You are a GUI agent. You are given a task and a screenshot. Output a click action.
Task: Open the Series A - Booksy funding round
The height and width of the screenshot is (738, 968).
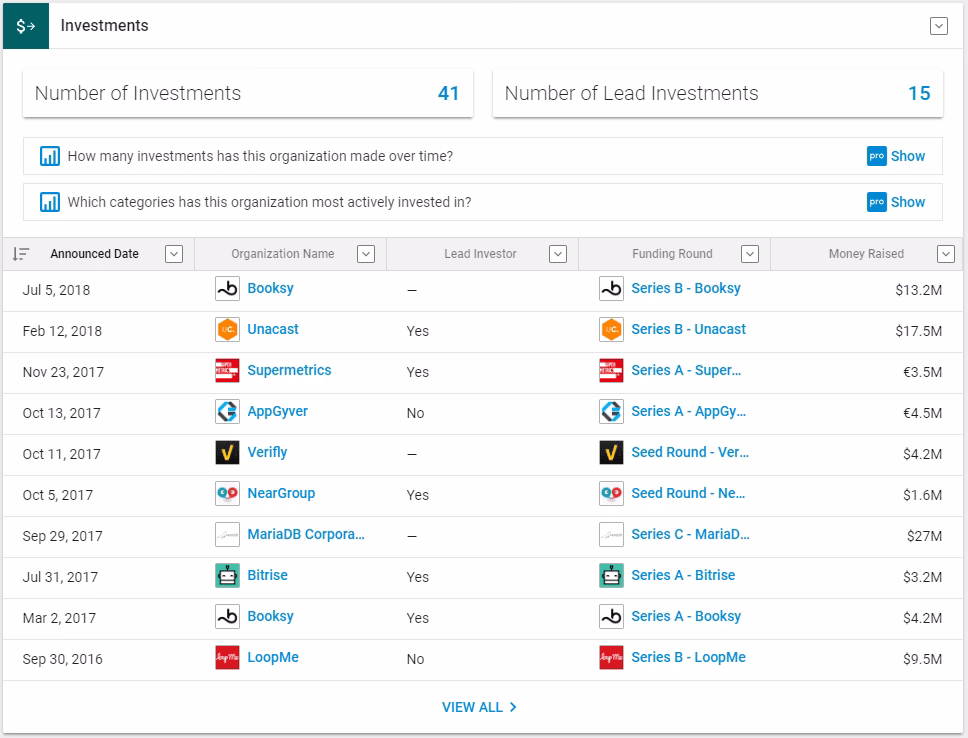(x=686, y=616)
